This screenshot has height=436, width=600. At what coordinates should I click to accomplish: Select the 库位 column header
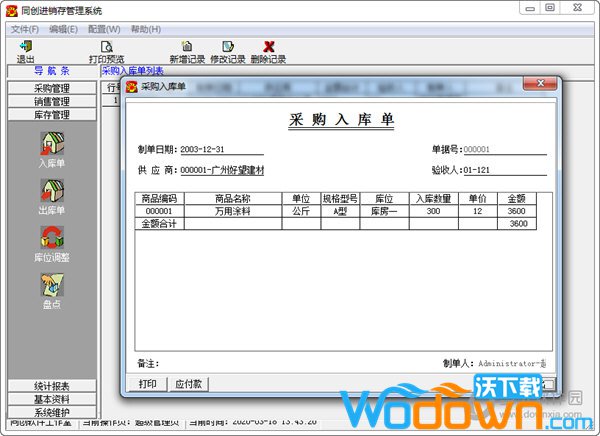click(x=384, y=198)
